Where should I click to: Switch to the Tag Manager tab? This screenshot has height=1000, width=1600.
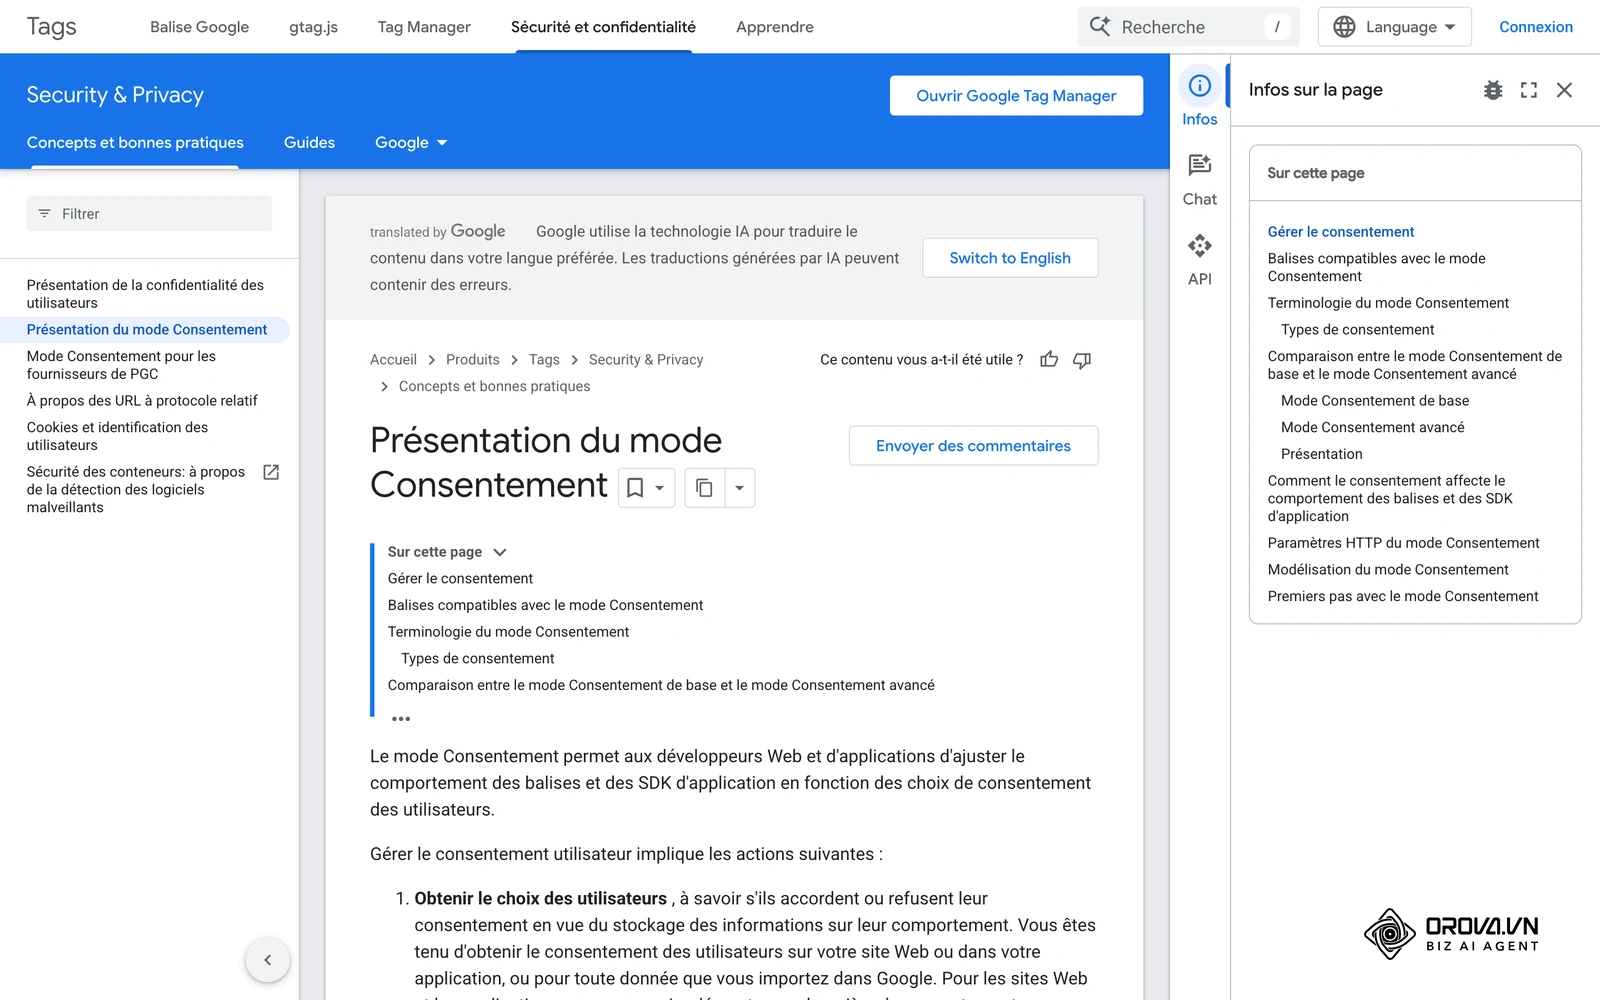point(424,27)
